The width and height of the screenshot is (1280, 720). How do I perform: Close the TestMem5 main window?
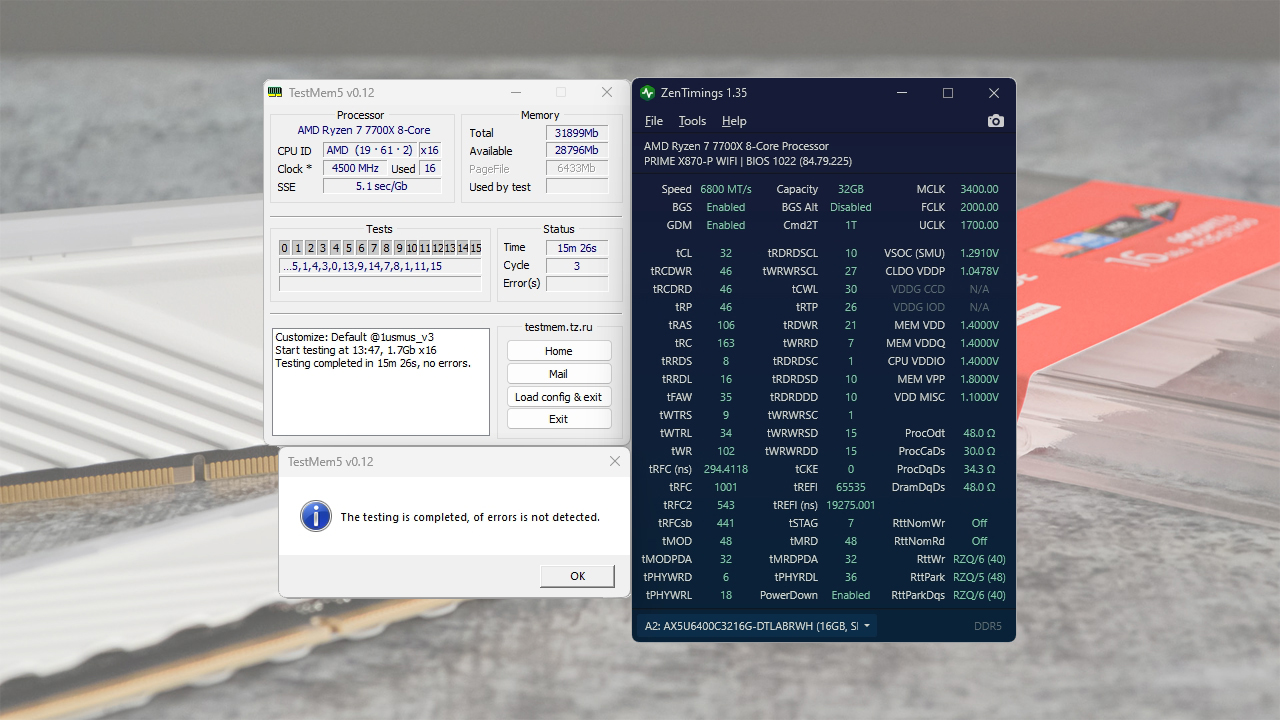coord(607,92)
